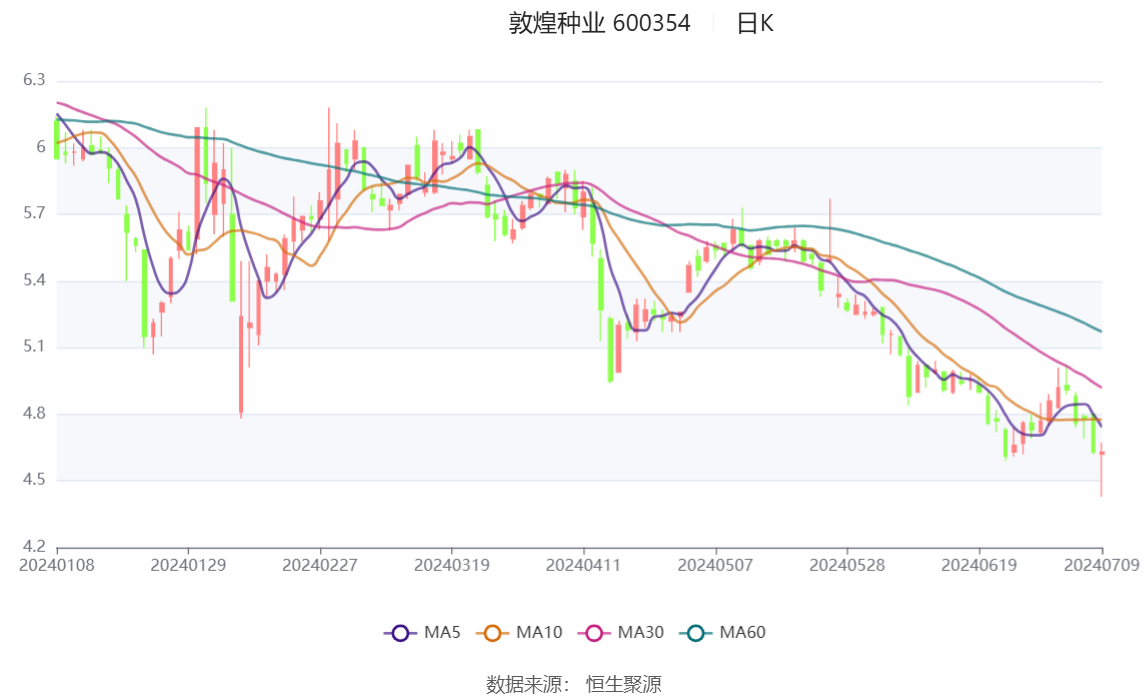1148x699 pixels.
Task: Click the 恒生聚源 data source text
Action: [624, 684]
